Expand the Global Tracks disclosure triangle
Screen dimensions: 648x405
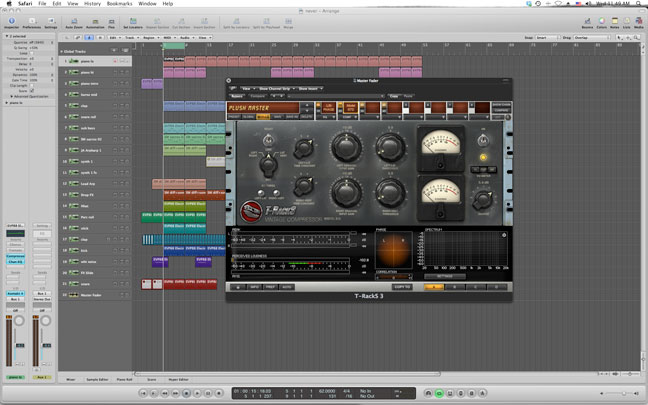point(62,52)
